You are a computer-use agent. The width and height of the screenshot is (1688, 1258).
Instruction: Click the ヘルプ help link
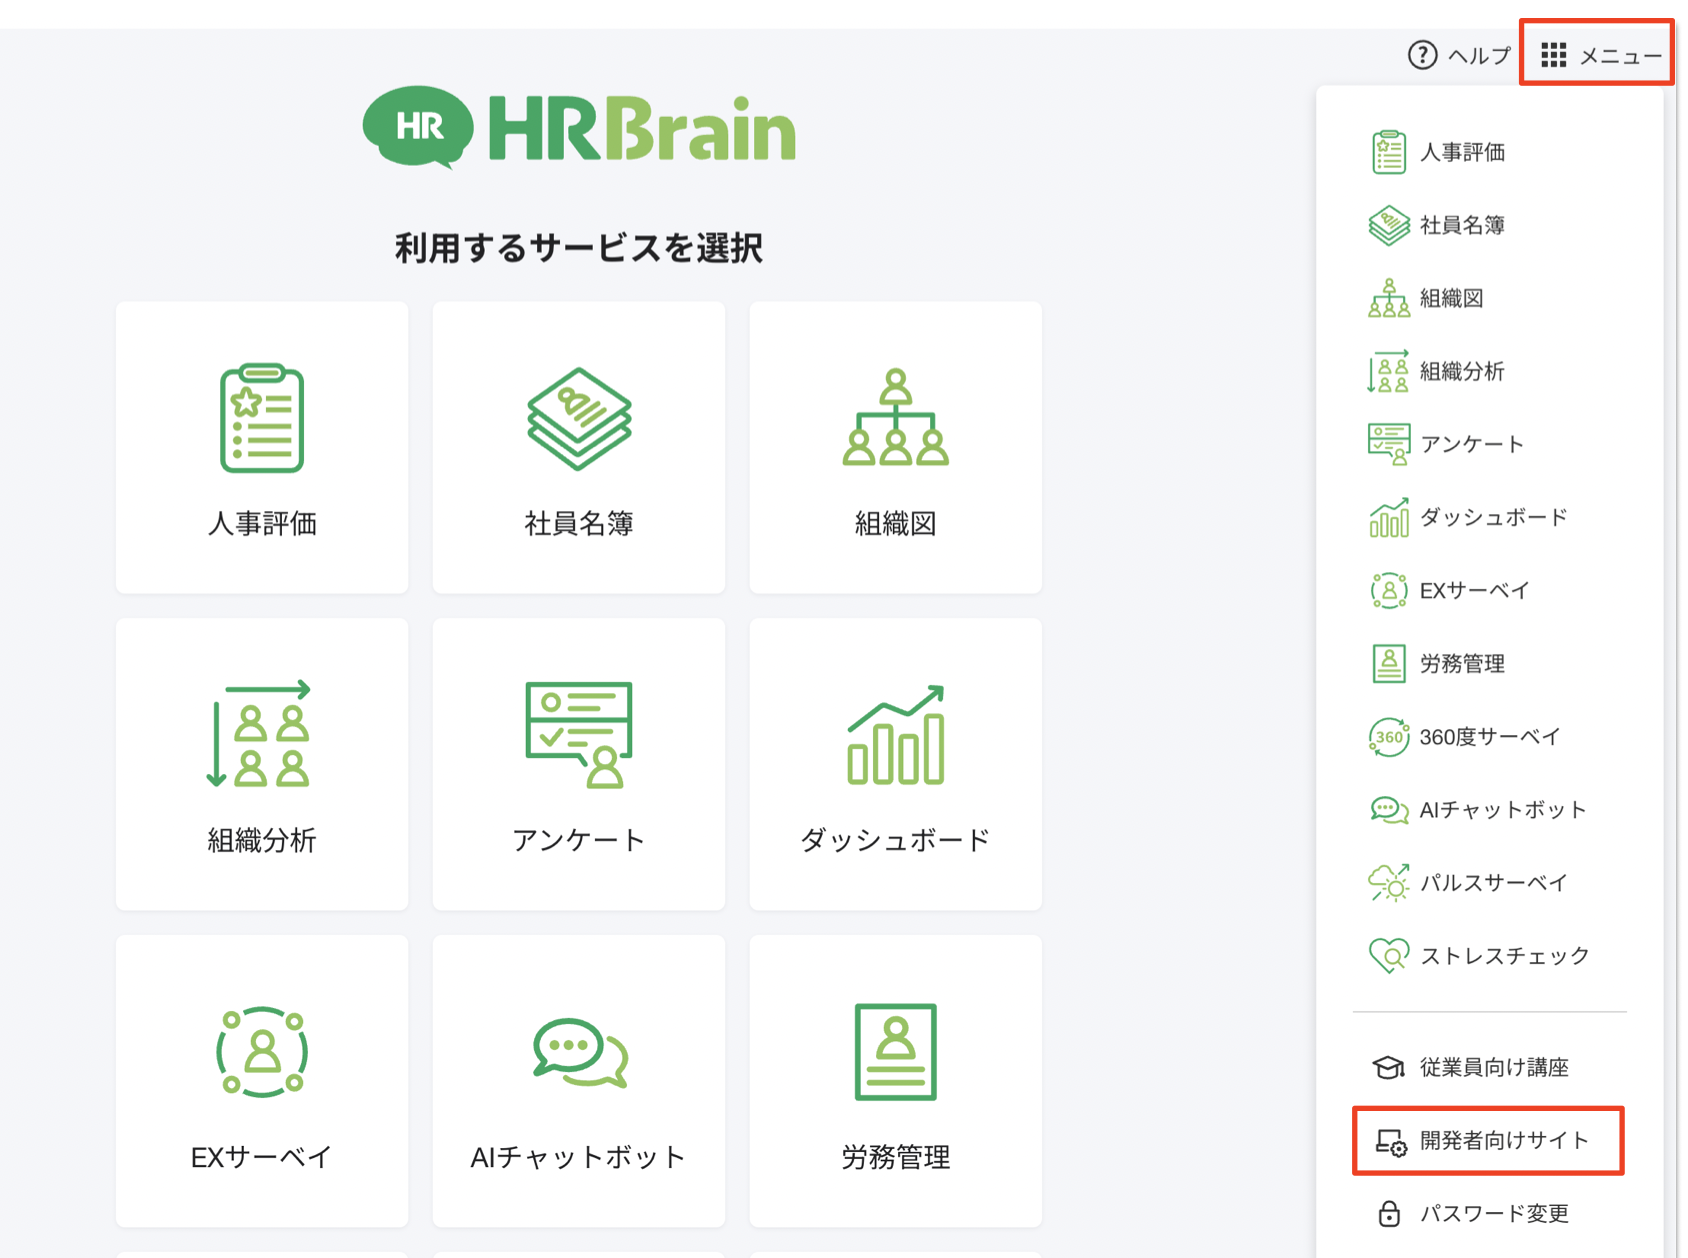[1459, 55]
